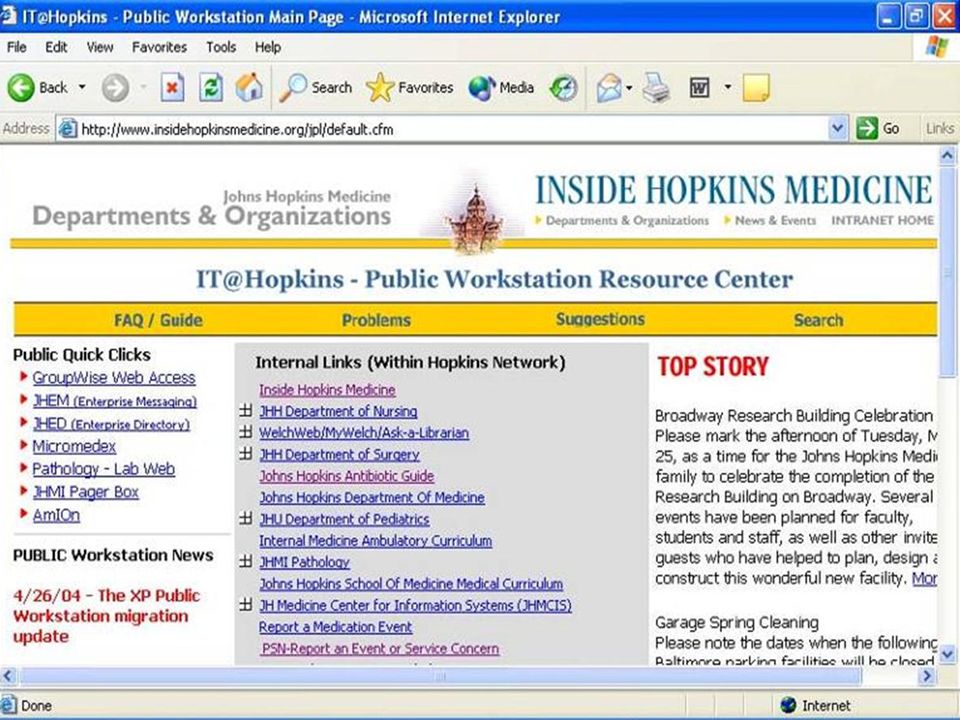Click the Forward arrow toolbar icon

[115, 88]
